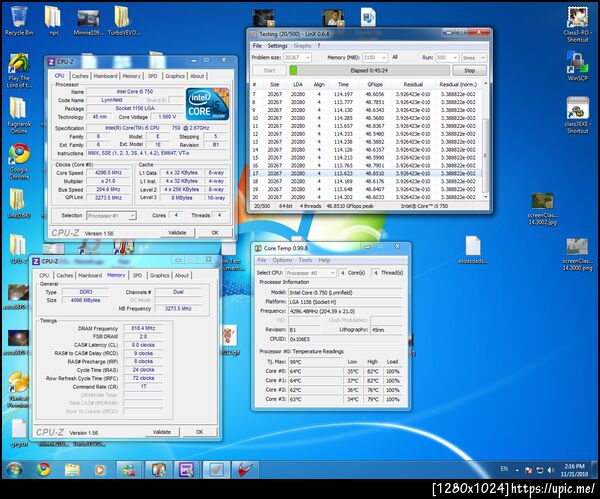Image resolution: width=600 pixels, height=499 pixels.
Task: Open the LinX times unit dropdown
Action: [x=474, y=57]
